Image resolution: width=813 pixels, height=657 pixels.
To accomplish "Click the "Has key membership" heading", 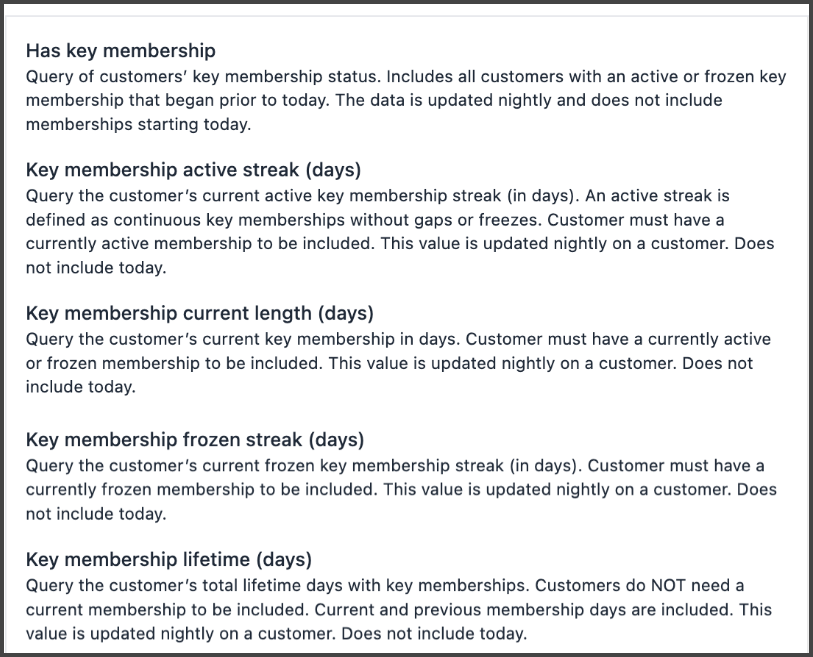I will coord(120,51).
